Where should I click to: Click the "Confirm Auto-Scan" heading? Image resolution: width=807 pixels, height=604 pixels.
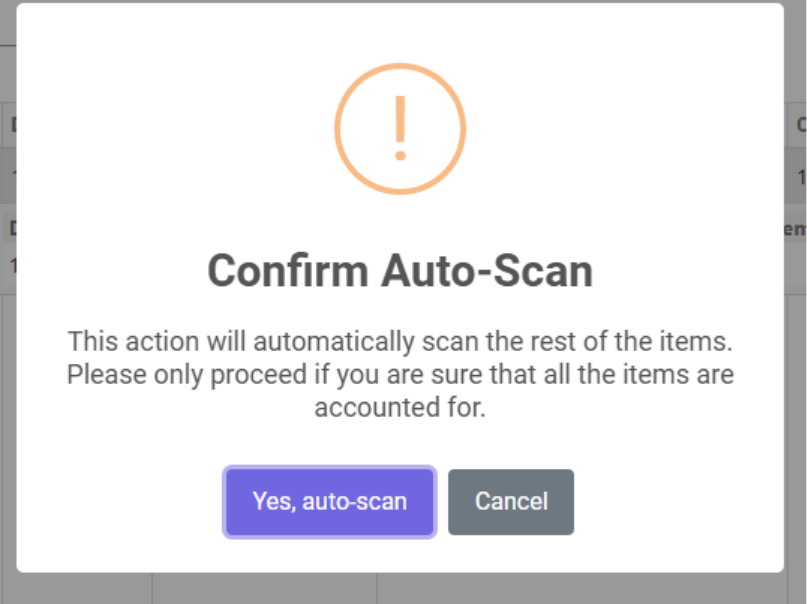[400, 271]
